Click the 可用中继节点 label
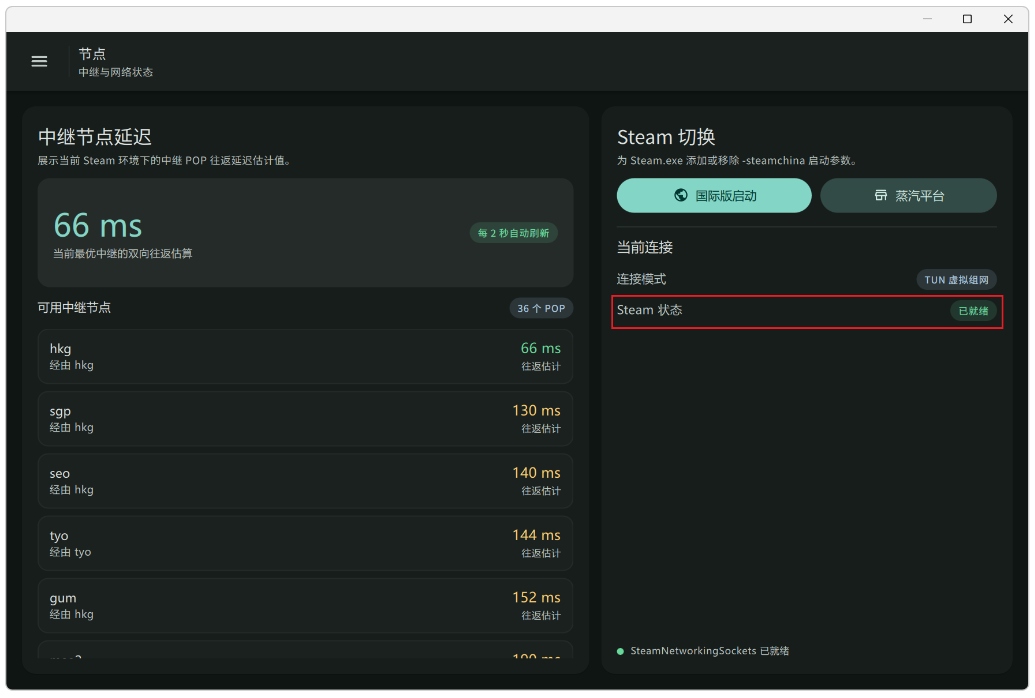 click(74, 308)
